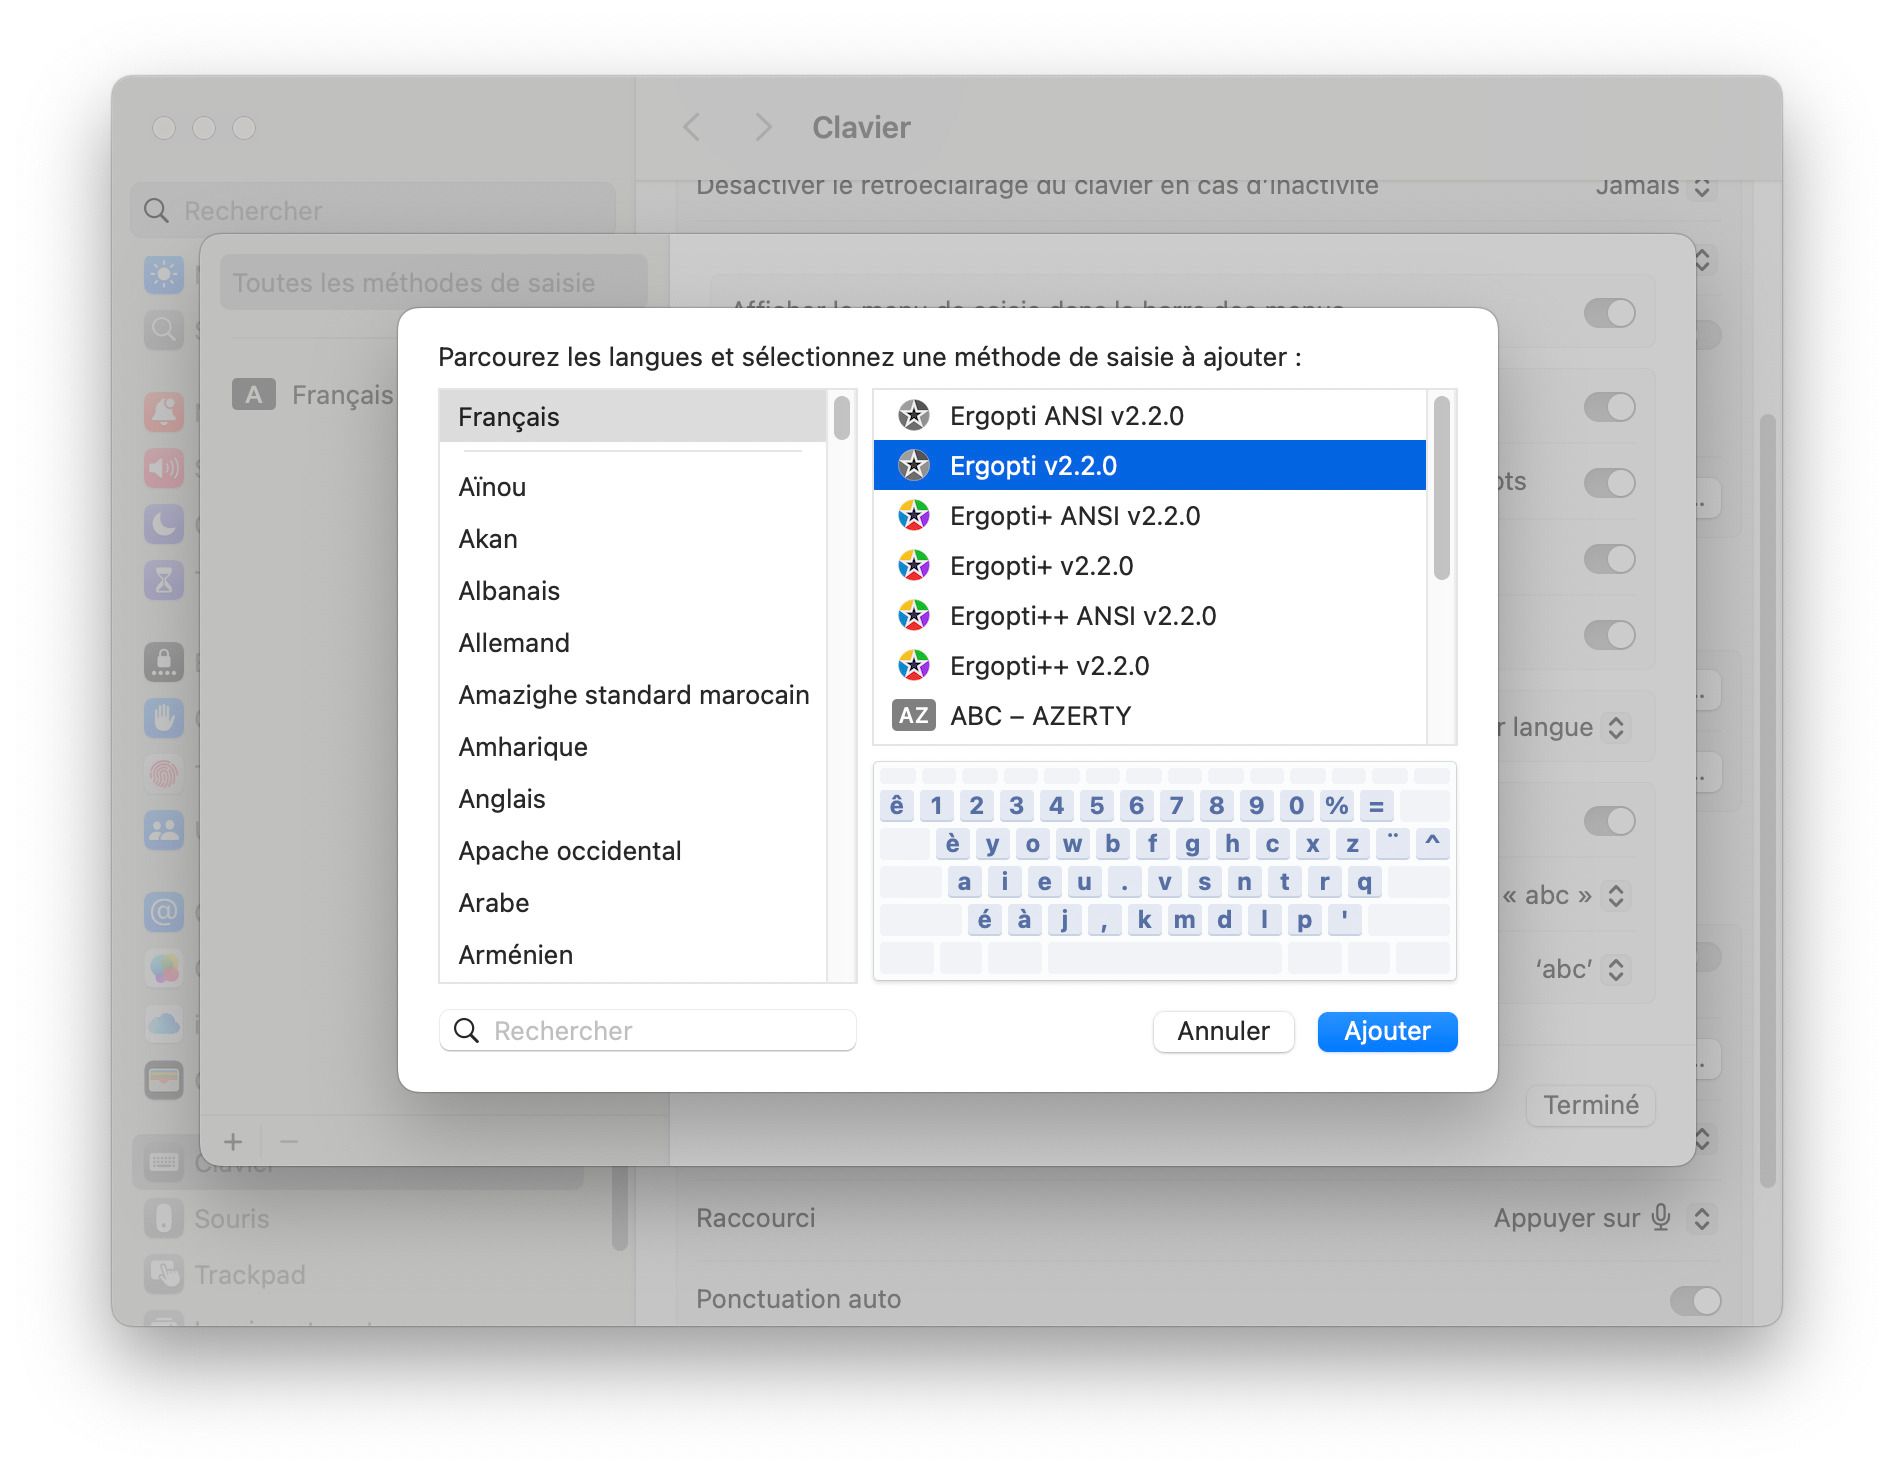Click the Ergopti ANSI v2.2.0 star icon
Viewport: 1894px width, 1474px height.
tap(913, 416)
